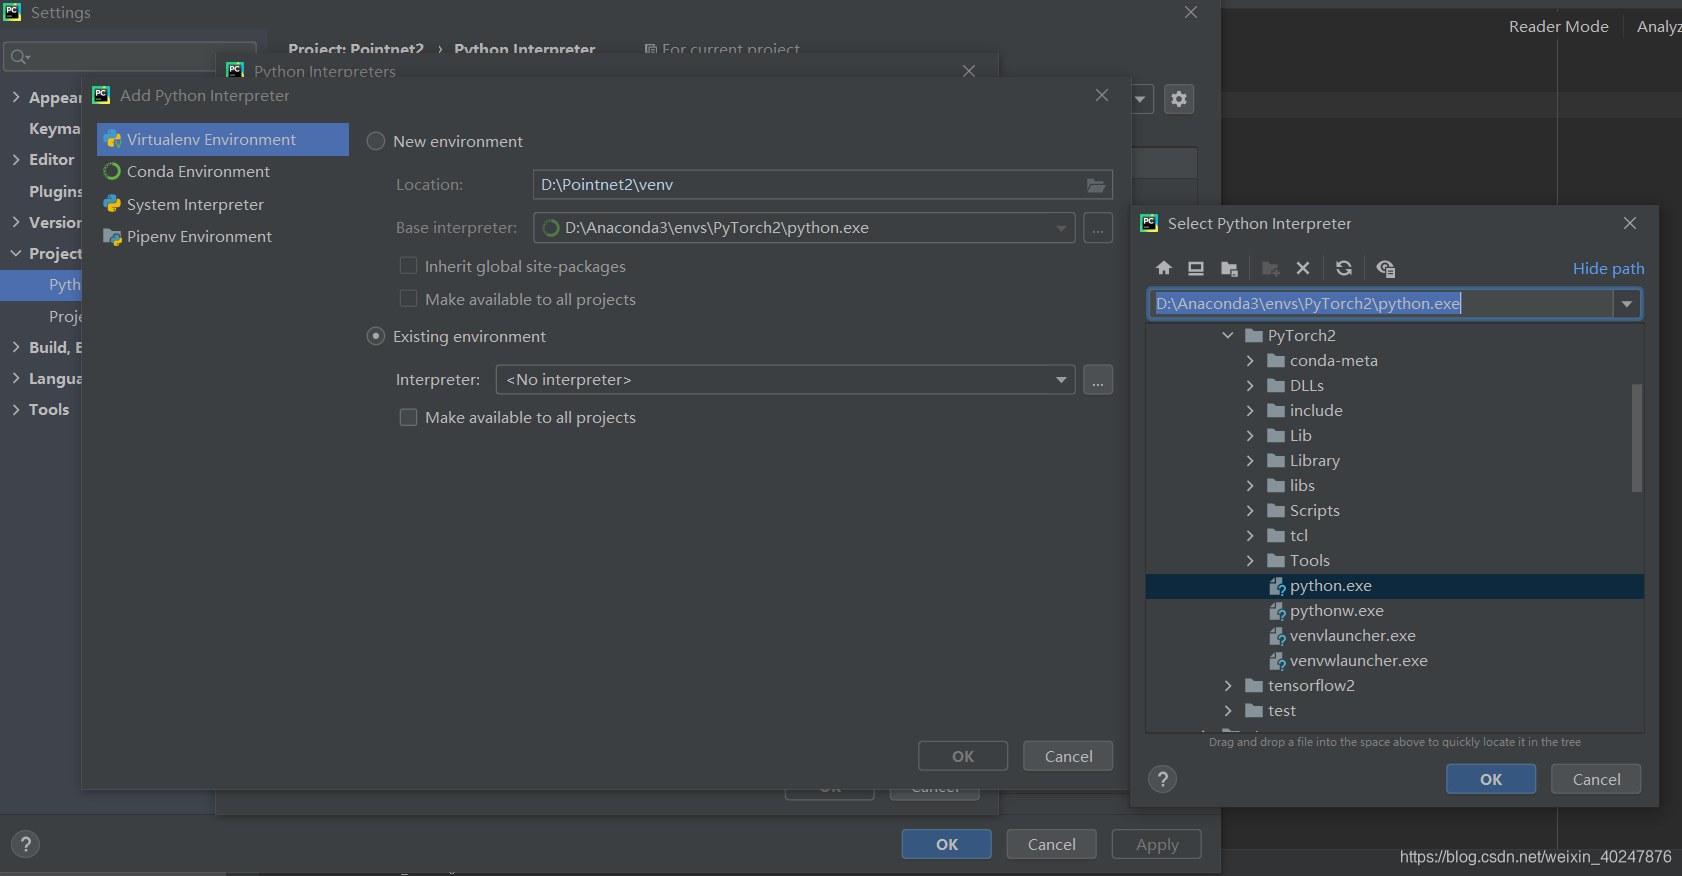This screenshot has height=876, width=1682.
Task: Check Make available to all projects under New environment
Action: tap(408, 299)
